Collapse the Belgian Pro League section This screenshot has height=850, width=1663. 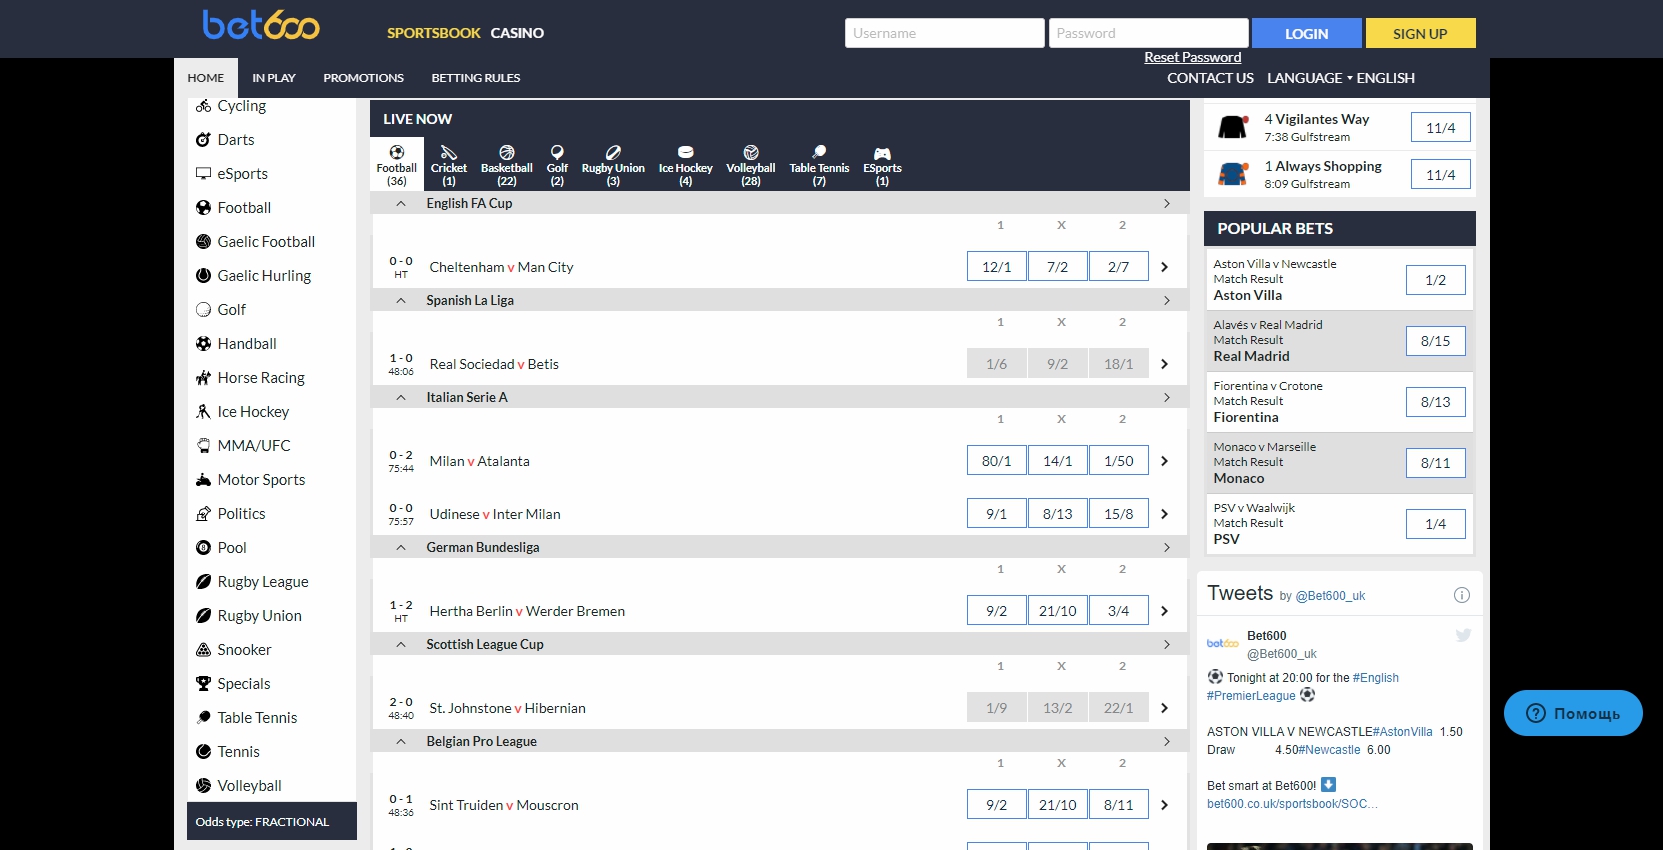point(401,741)
